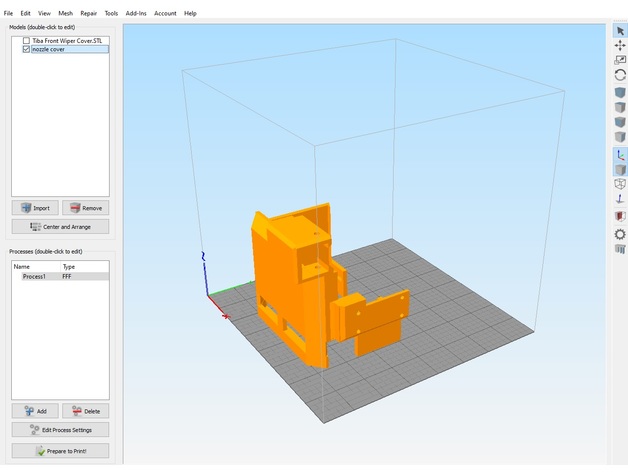628x472 pixels.
Task: Open the cross section view tool
Action: coord(620,216)
